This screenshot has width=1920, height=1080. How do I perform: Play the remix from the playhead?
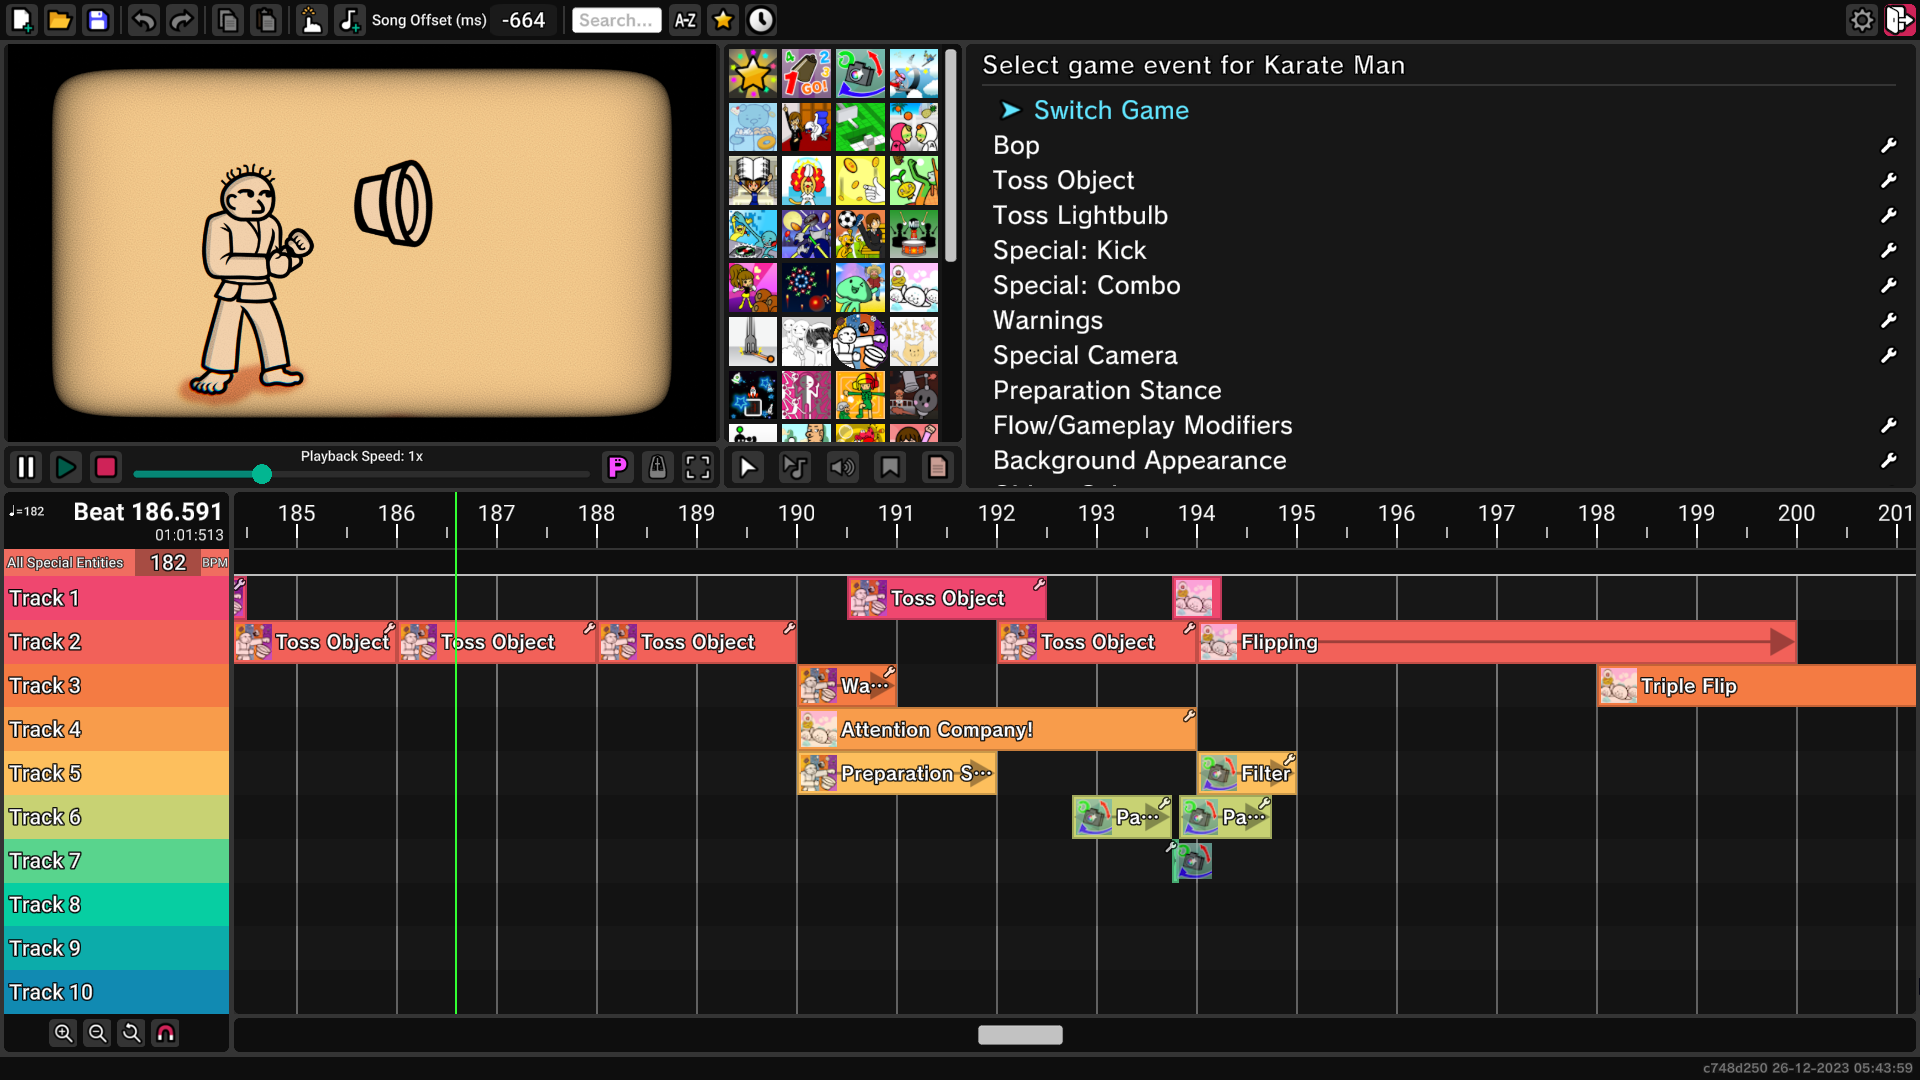[66, 467]
